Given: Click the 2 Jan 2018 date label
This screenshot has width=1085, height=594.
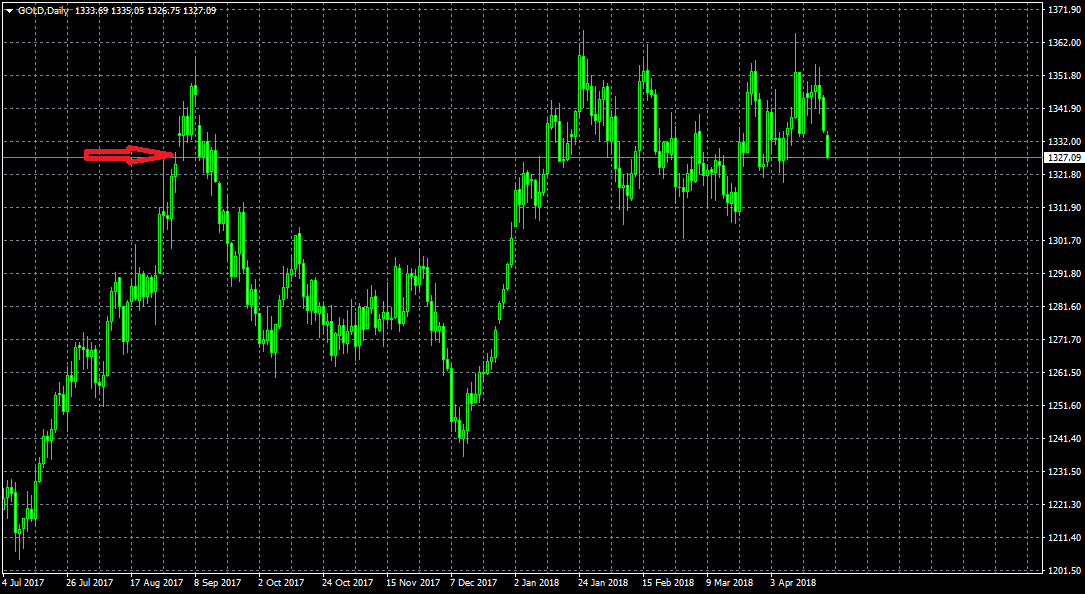Looking at the screenshot, I should tap(538, 583).
